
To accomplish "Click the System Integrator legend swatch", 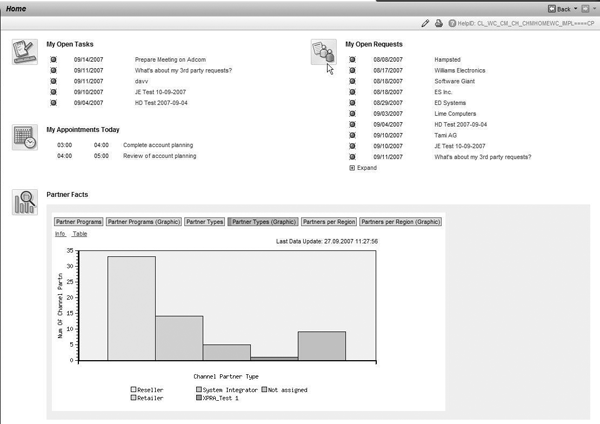I will [x=199, y=389].
